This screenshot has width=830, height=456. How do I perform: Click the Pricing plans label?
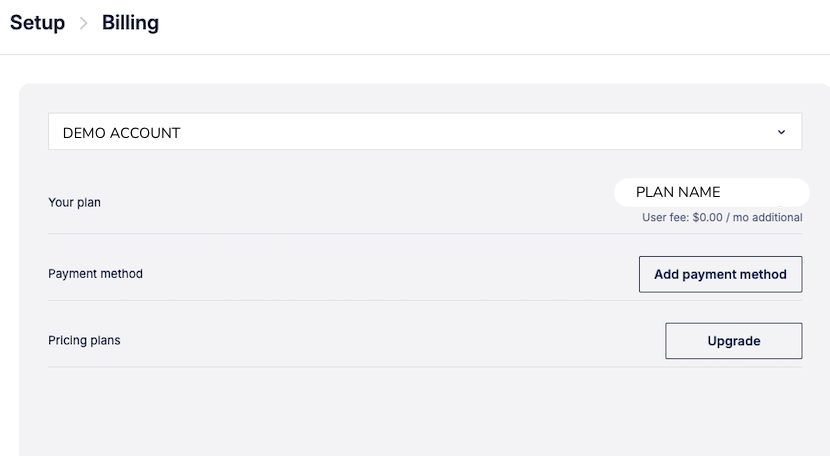click(x=84, y=340)
